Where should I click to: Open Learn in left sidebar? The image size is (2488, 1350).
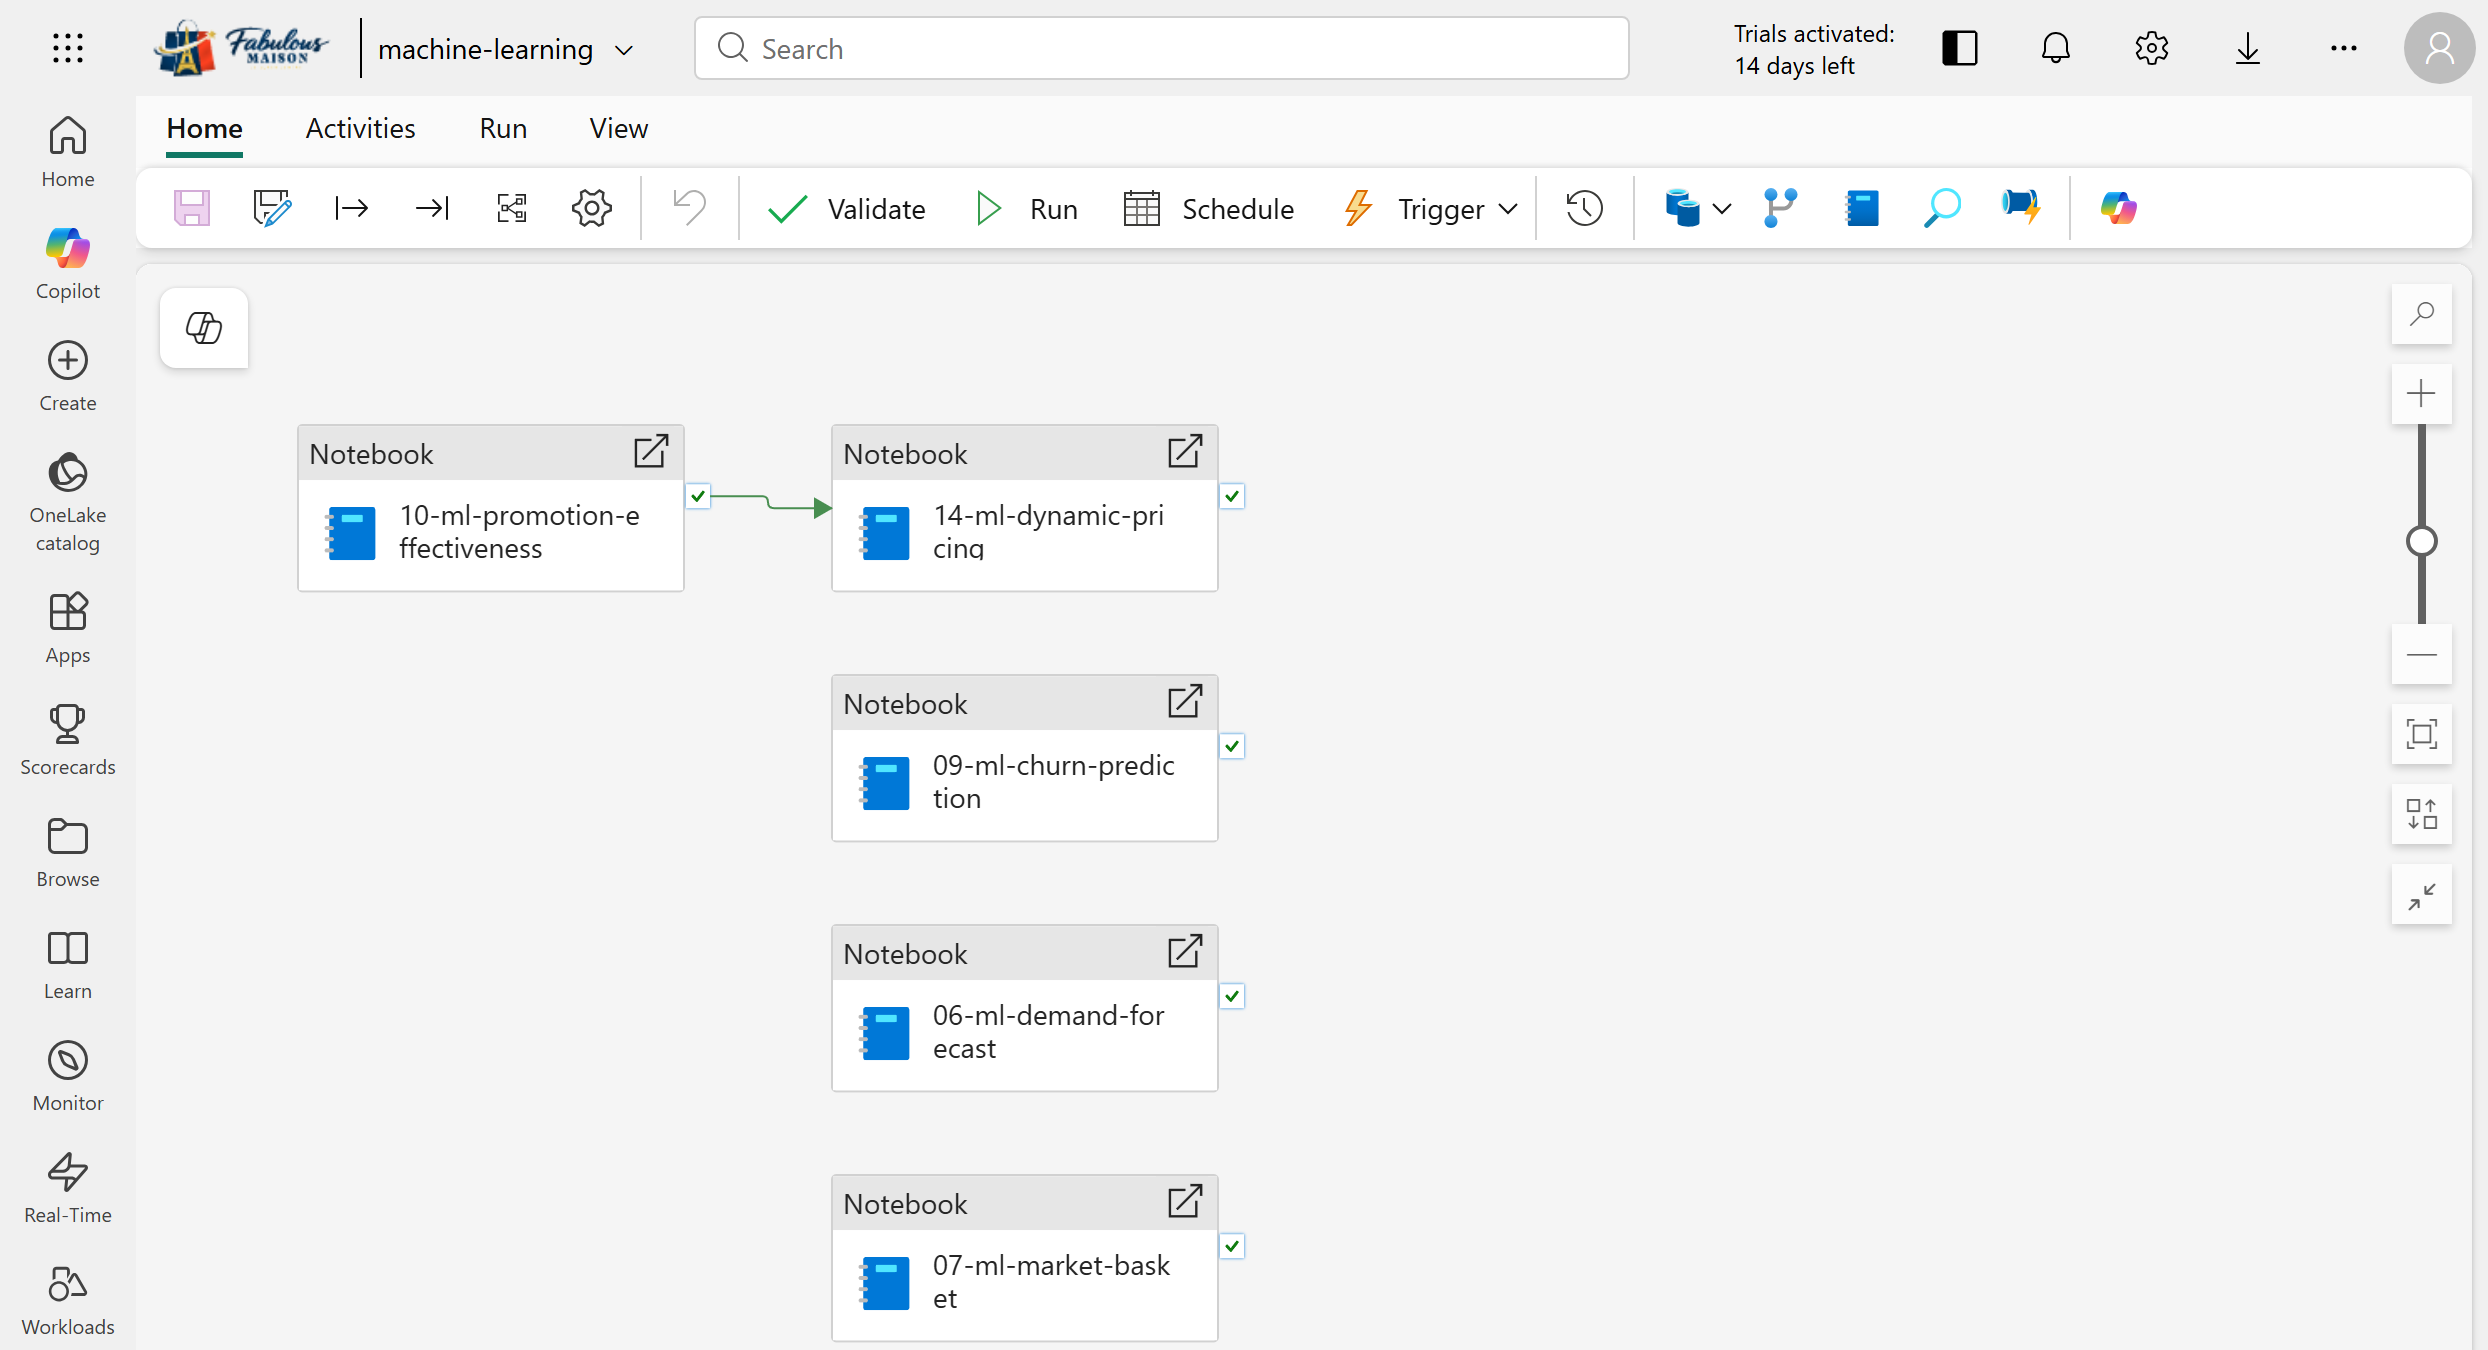click(x=68, y=964)
